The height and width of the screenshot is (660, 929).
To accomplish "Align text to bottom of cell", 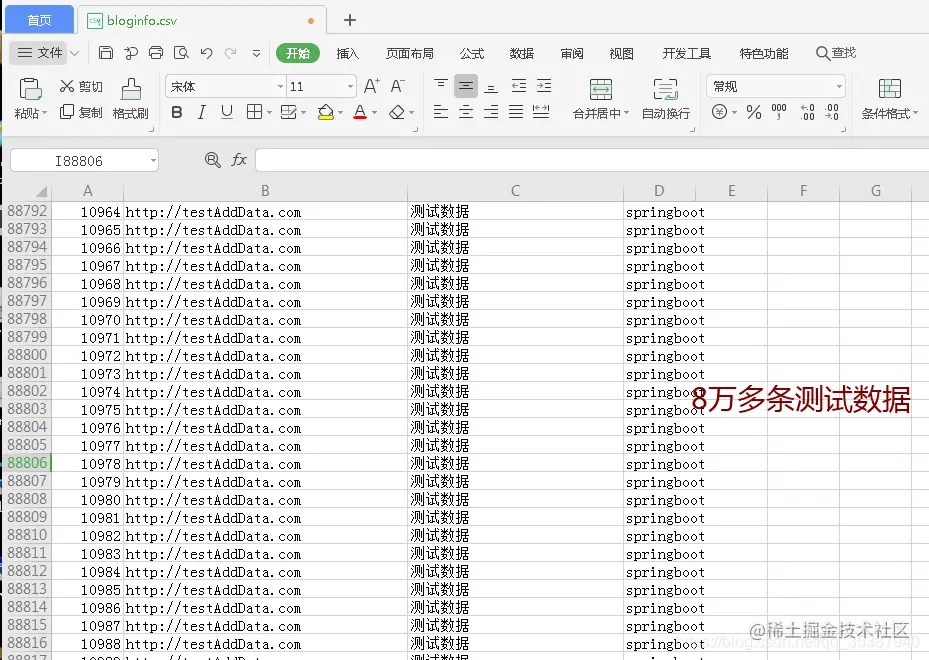I will pyautogui.click(x=491, y=88).
